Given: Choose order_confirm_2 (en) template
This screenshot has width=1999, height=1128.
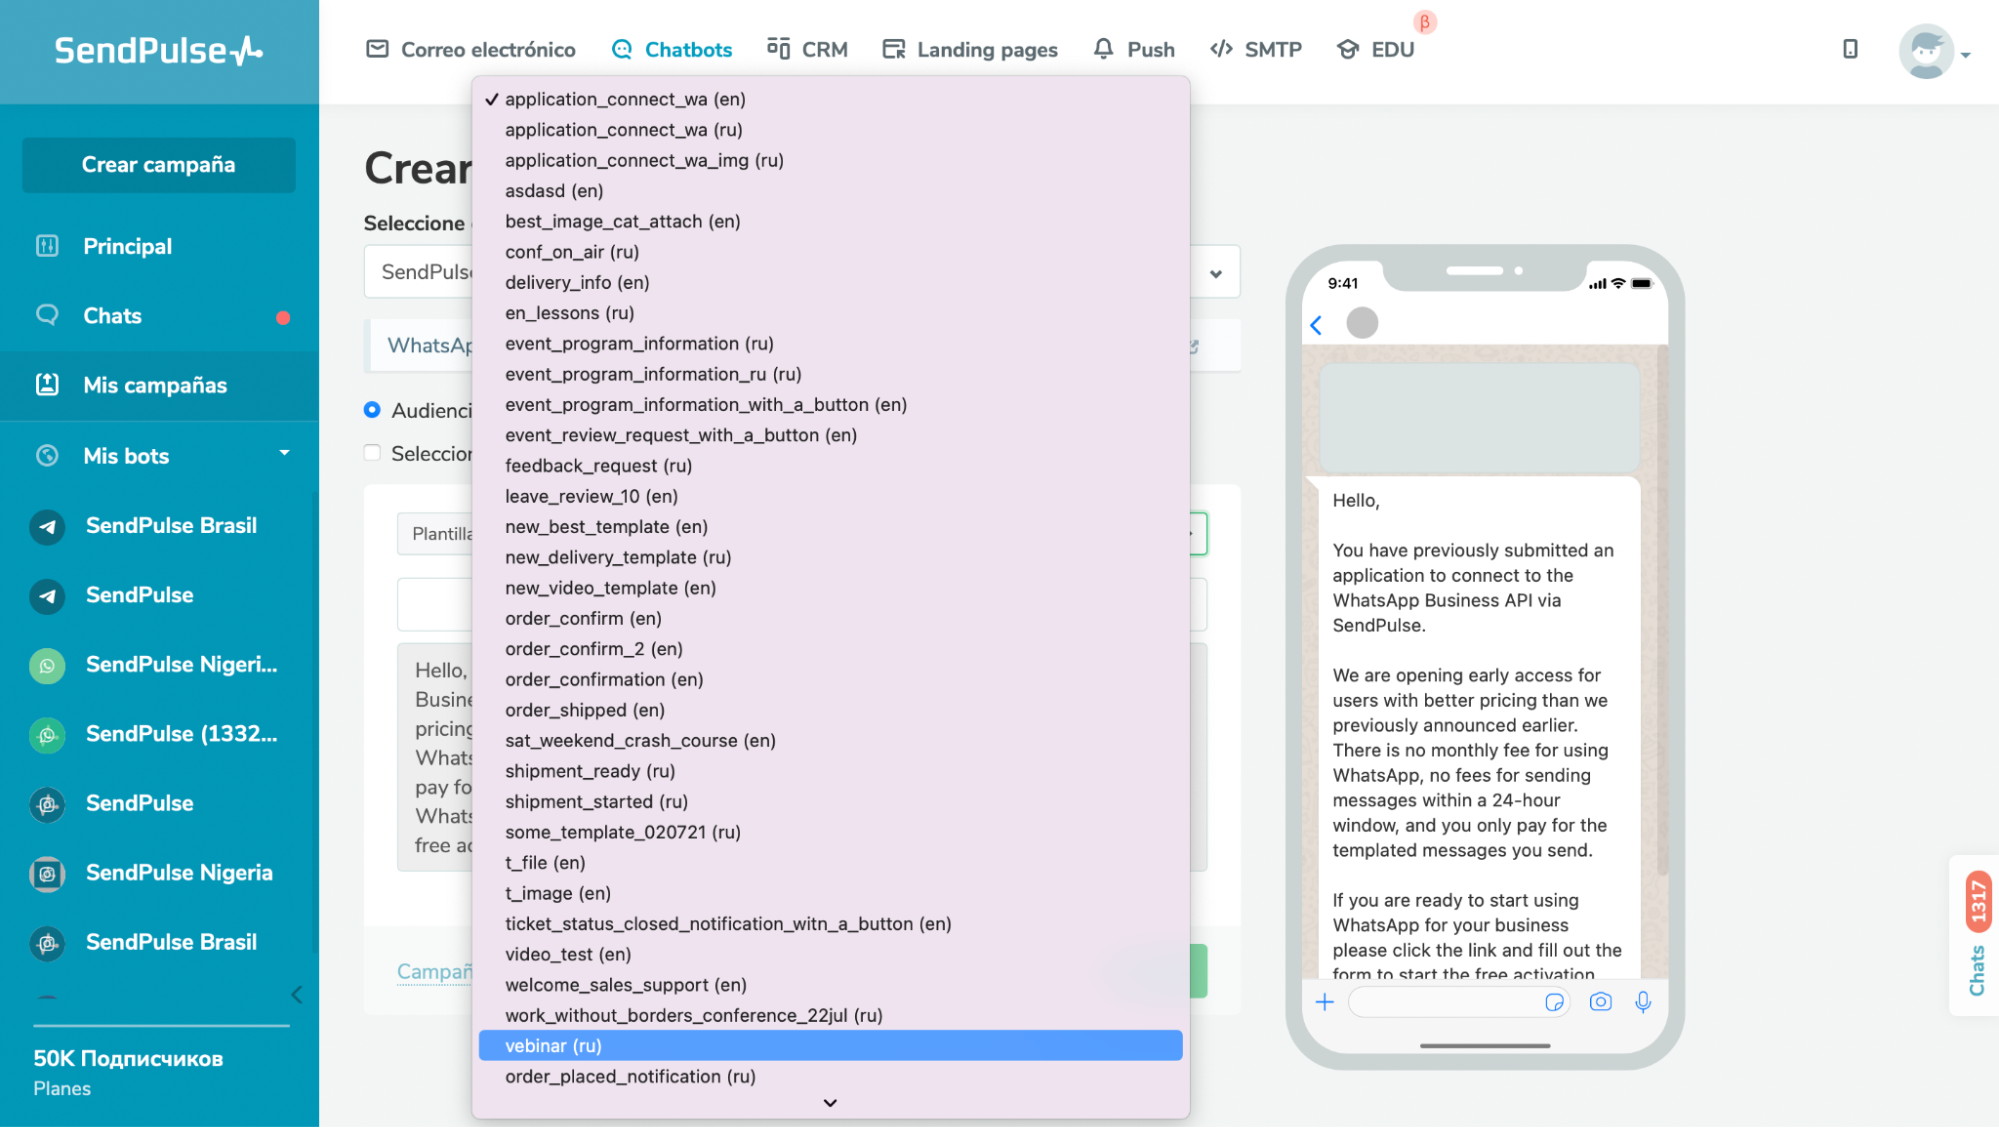Looking at the screenshot, I should [830, 649].
